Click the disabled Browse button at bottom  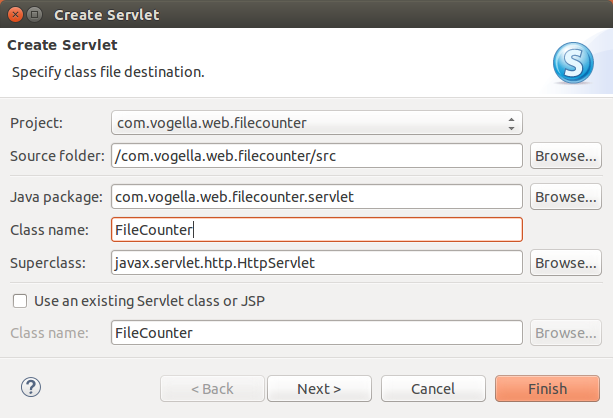coord(566,333)
